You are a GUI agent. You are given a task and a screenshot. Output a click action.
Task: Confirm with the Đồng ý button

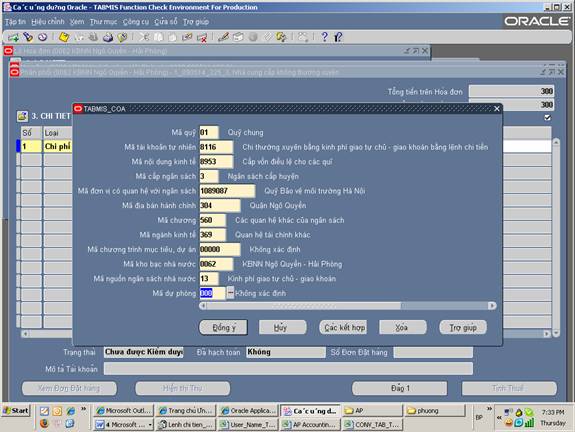tap(223, 327)
